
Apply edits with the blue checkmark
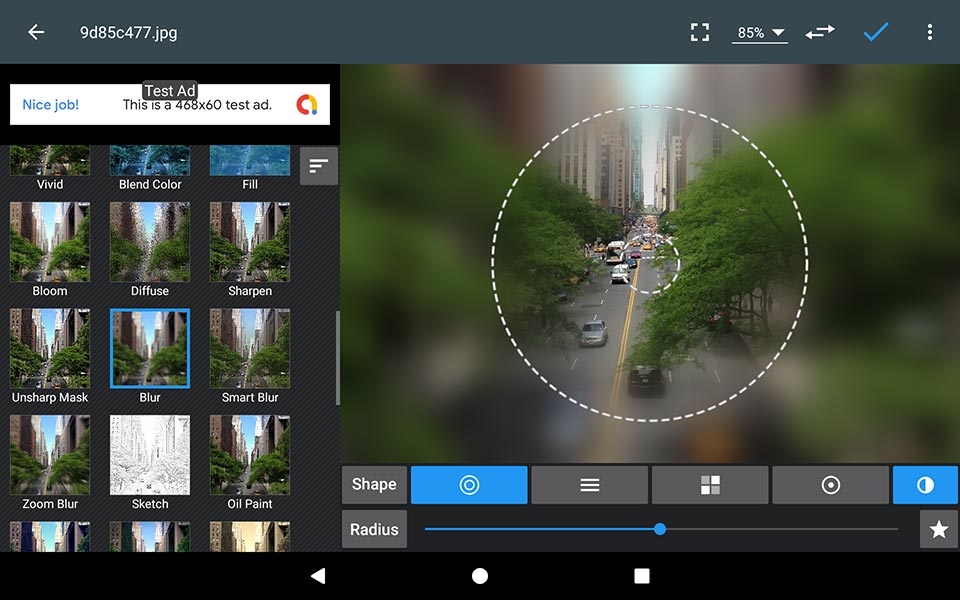(875, 31)
